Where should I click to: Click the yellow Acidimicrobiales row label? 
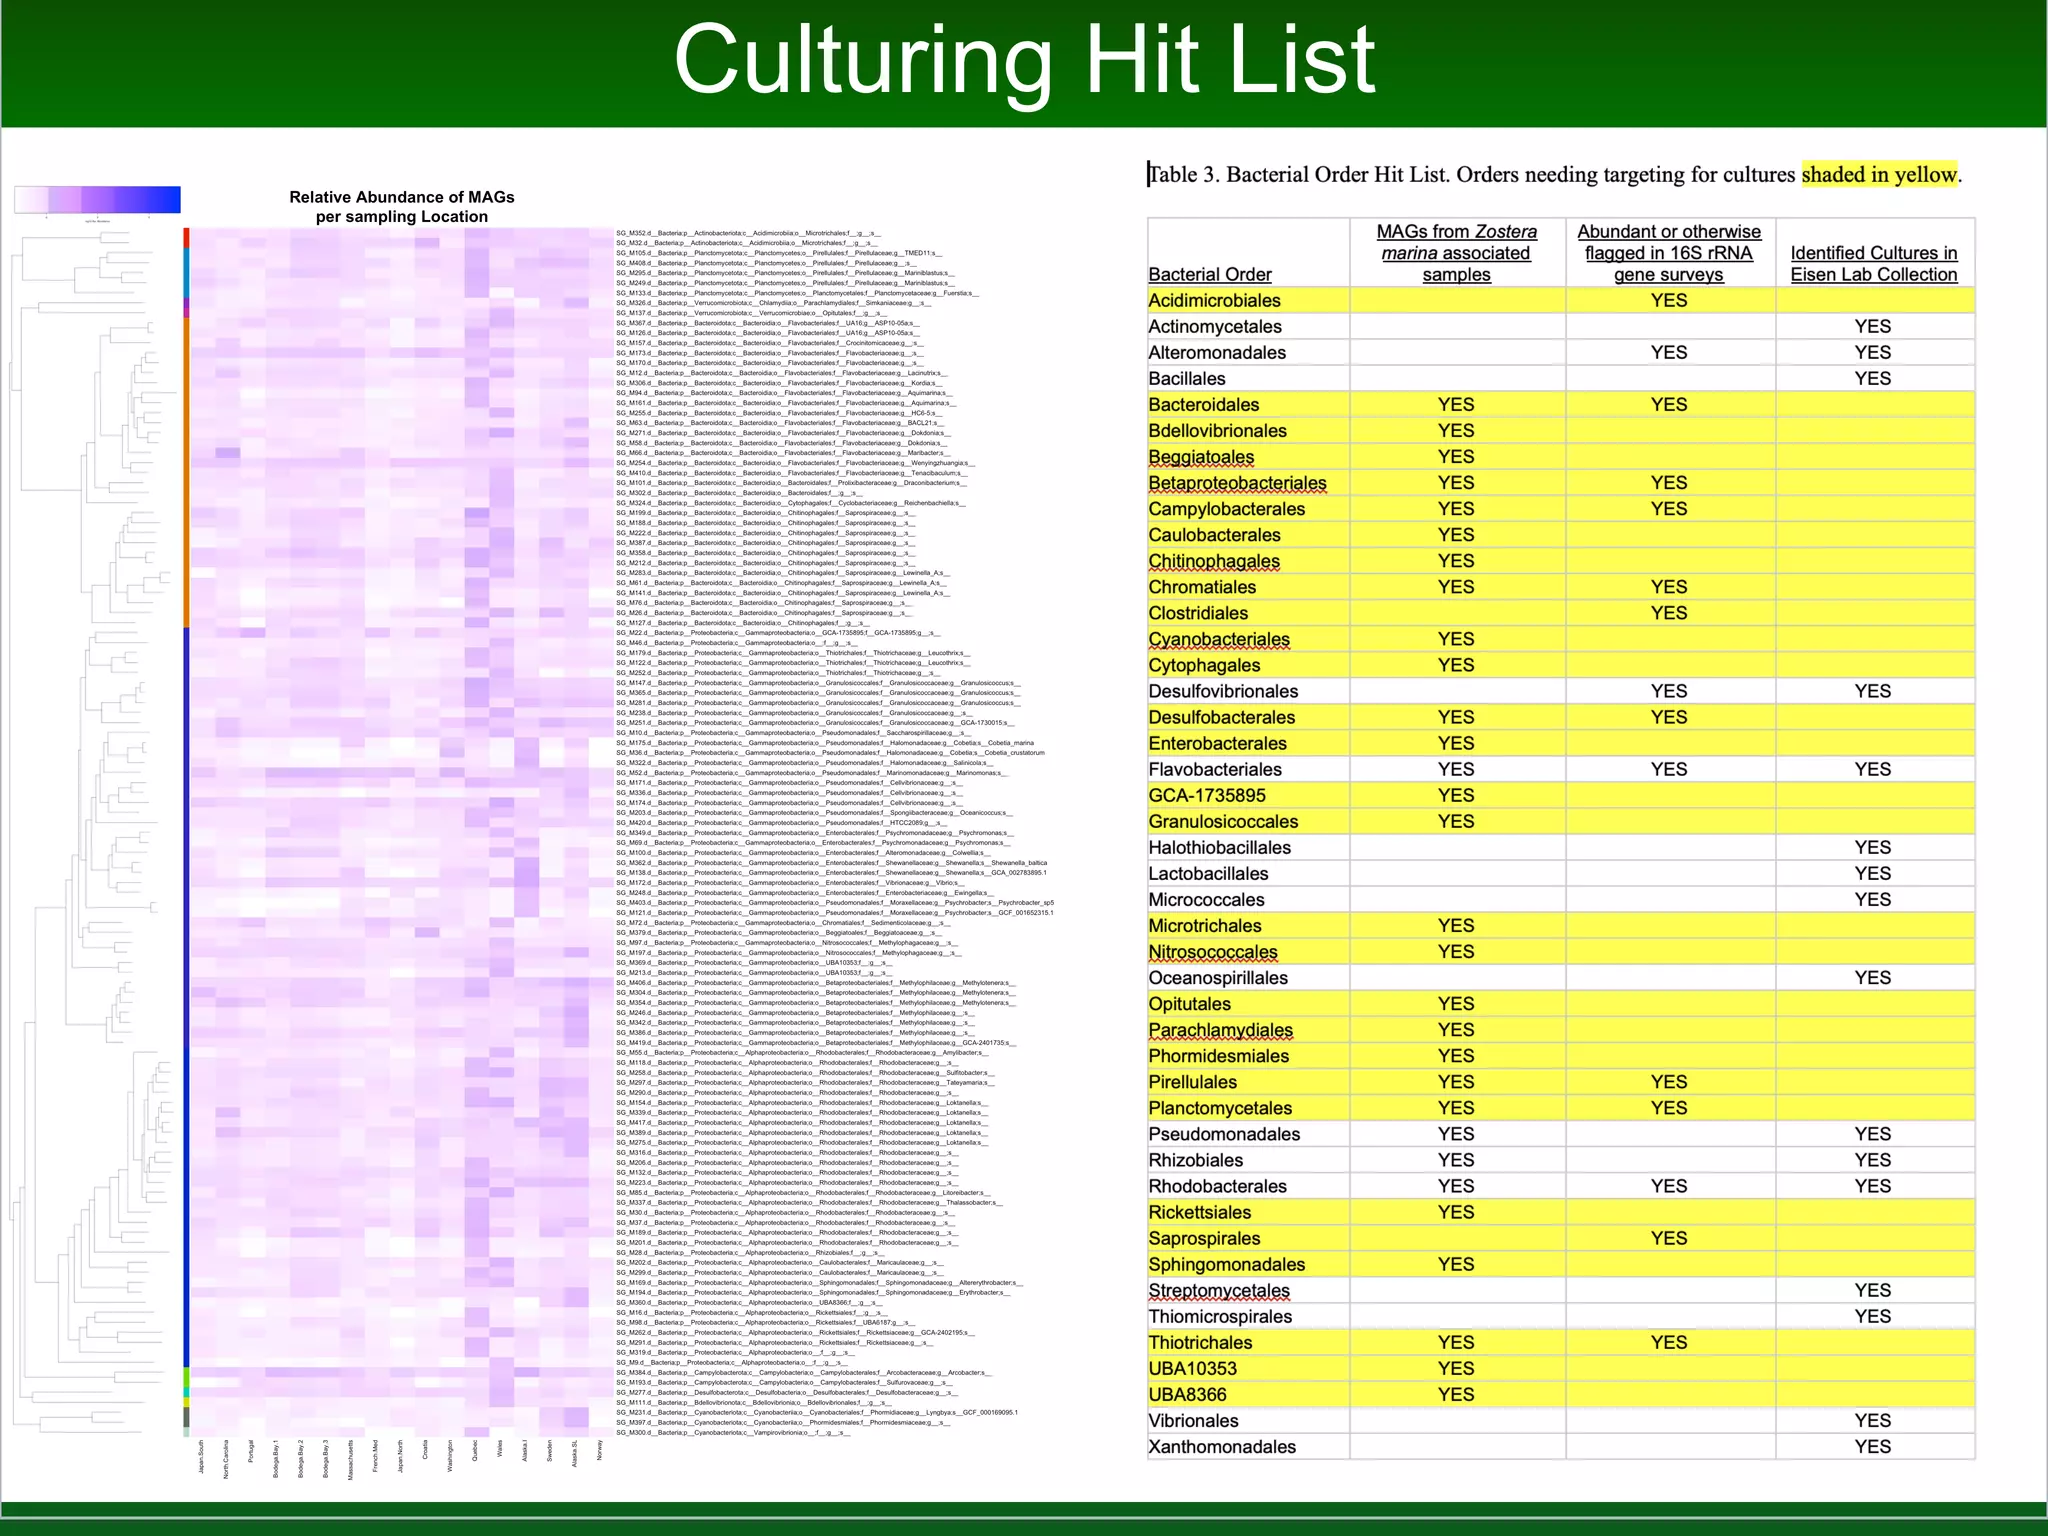tap(1214, 301)
